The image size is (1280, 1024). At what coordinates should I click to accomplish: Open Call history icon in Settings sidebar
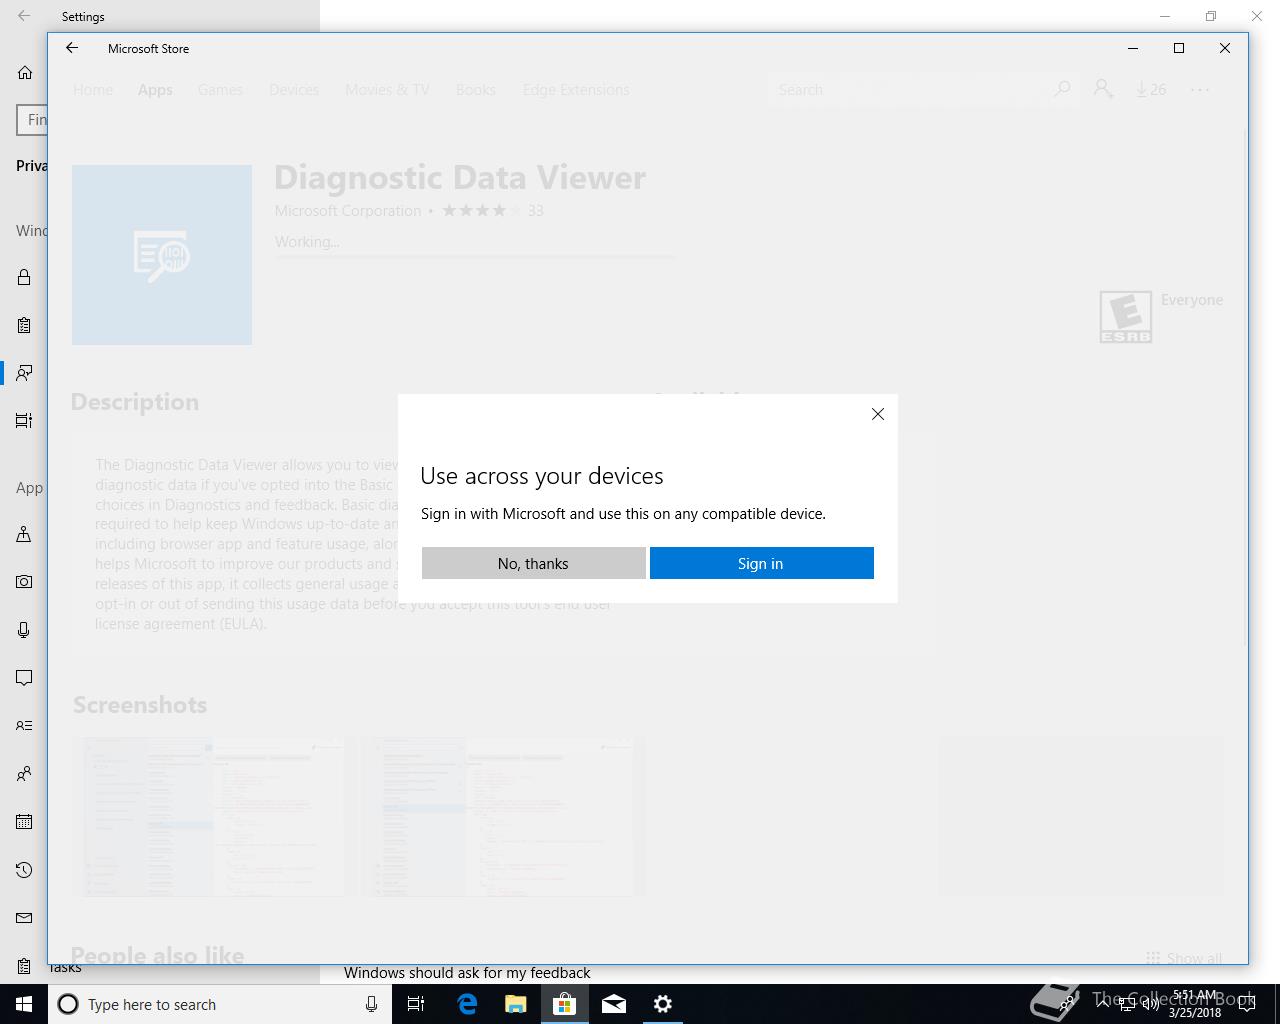24,870
